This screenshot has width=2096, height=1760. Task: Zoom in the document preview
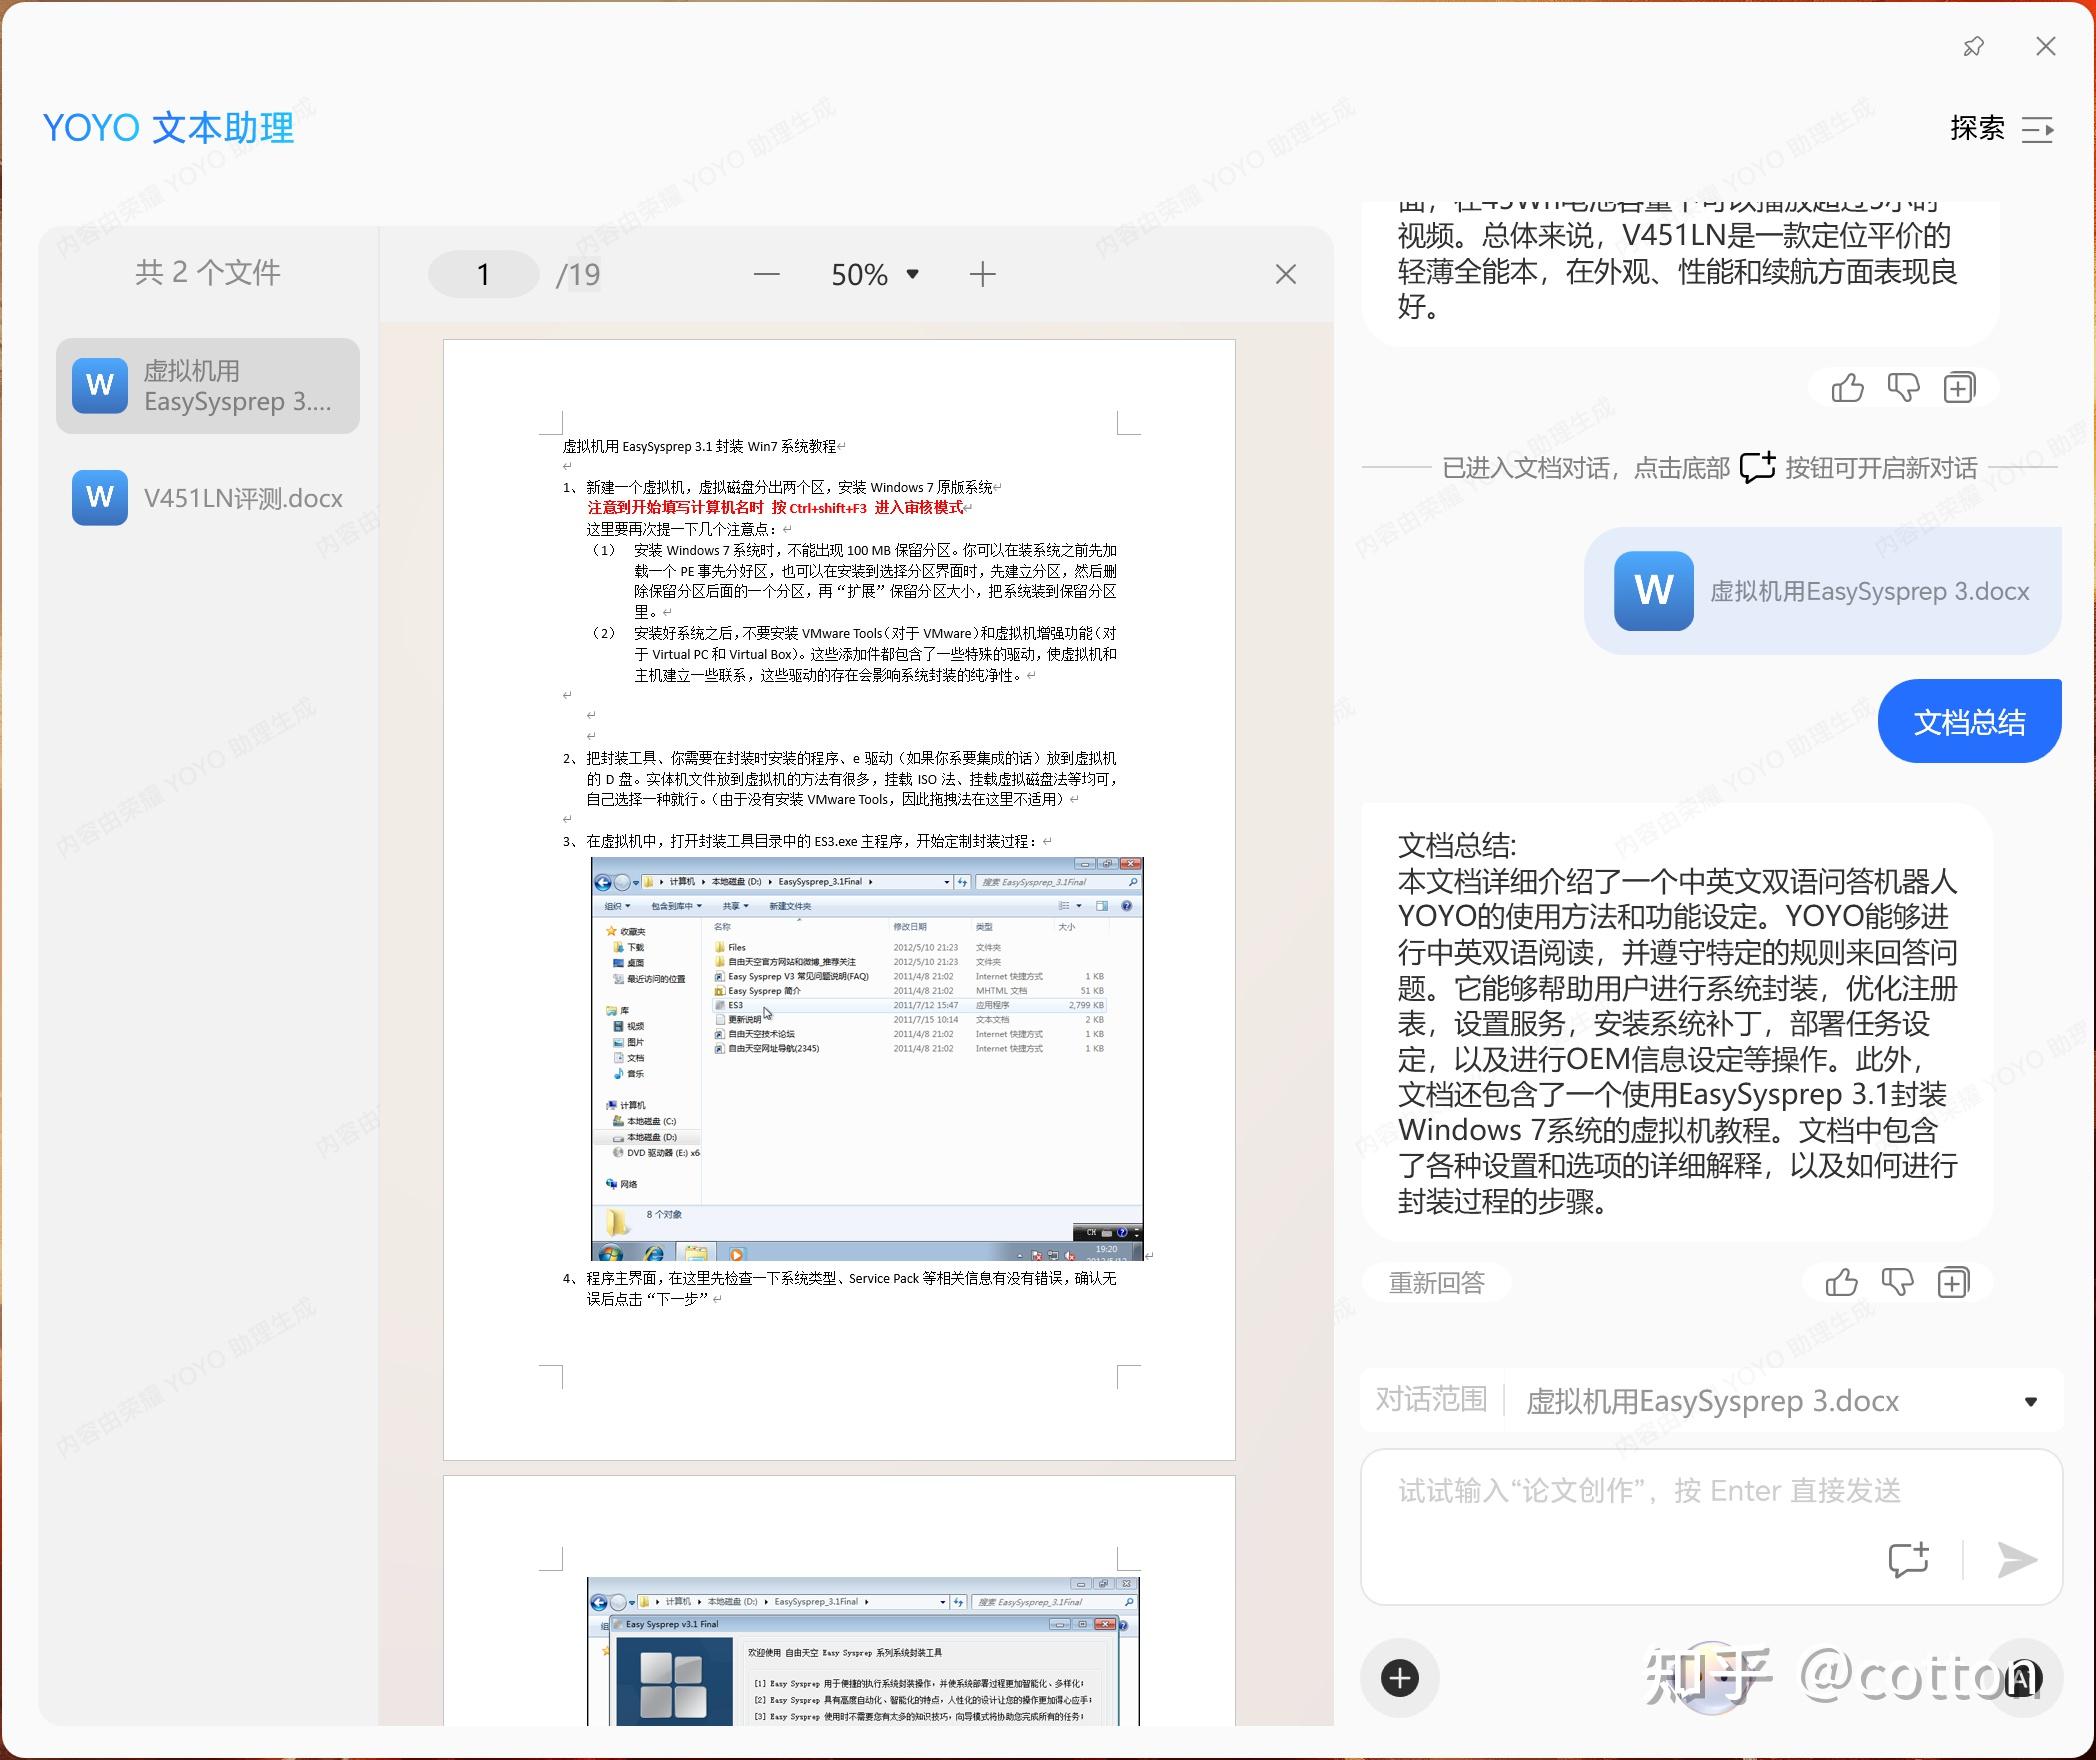point(983,274)
